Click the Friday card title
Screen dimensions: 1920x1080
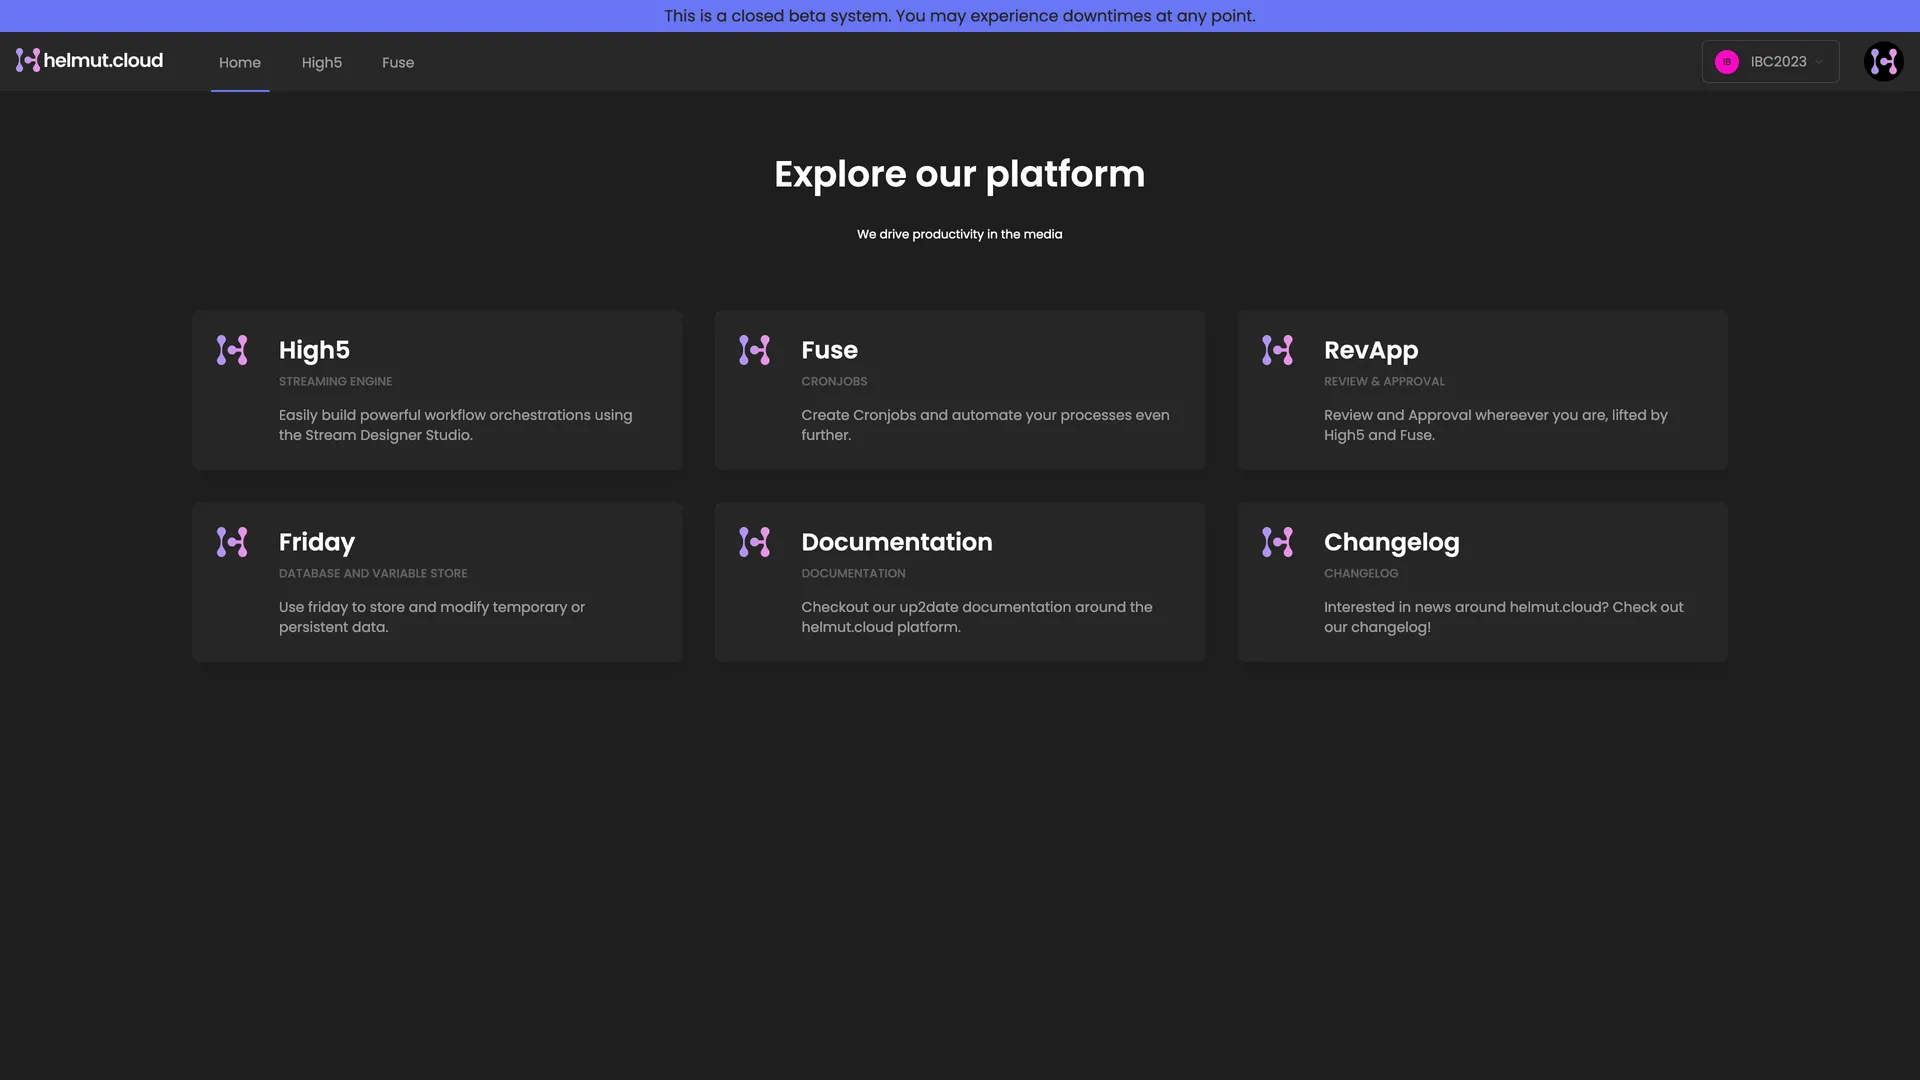coord(316,542)
